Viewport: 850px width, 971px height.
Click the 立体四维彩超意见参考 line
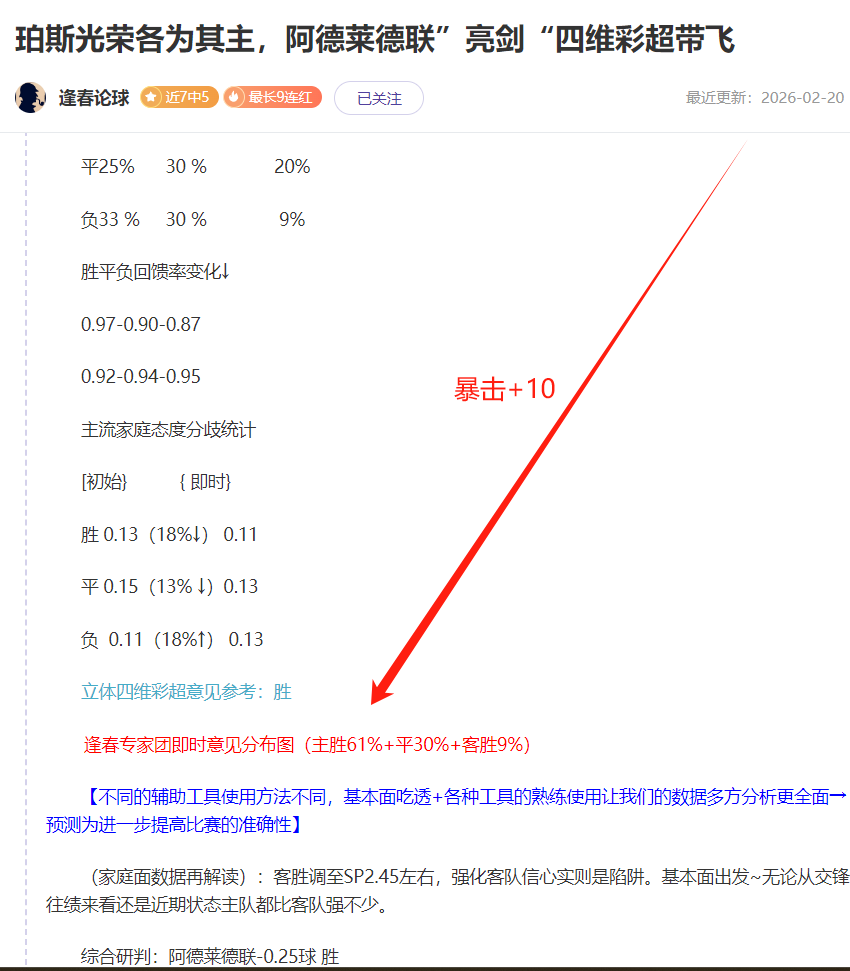[186, 692]
